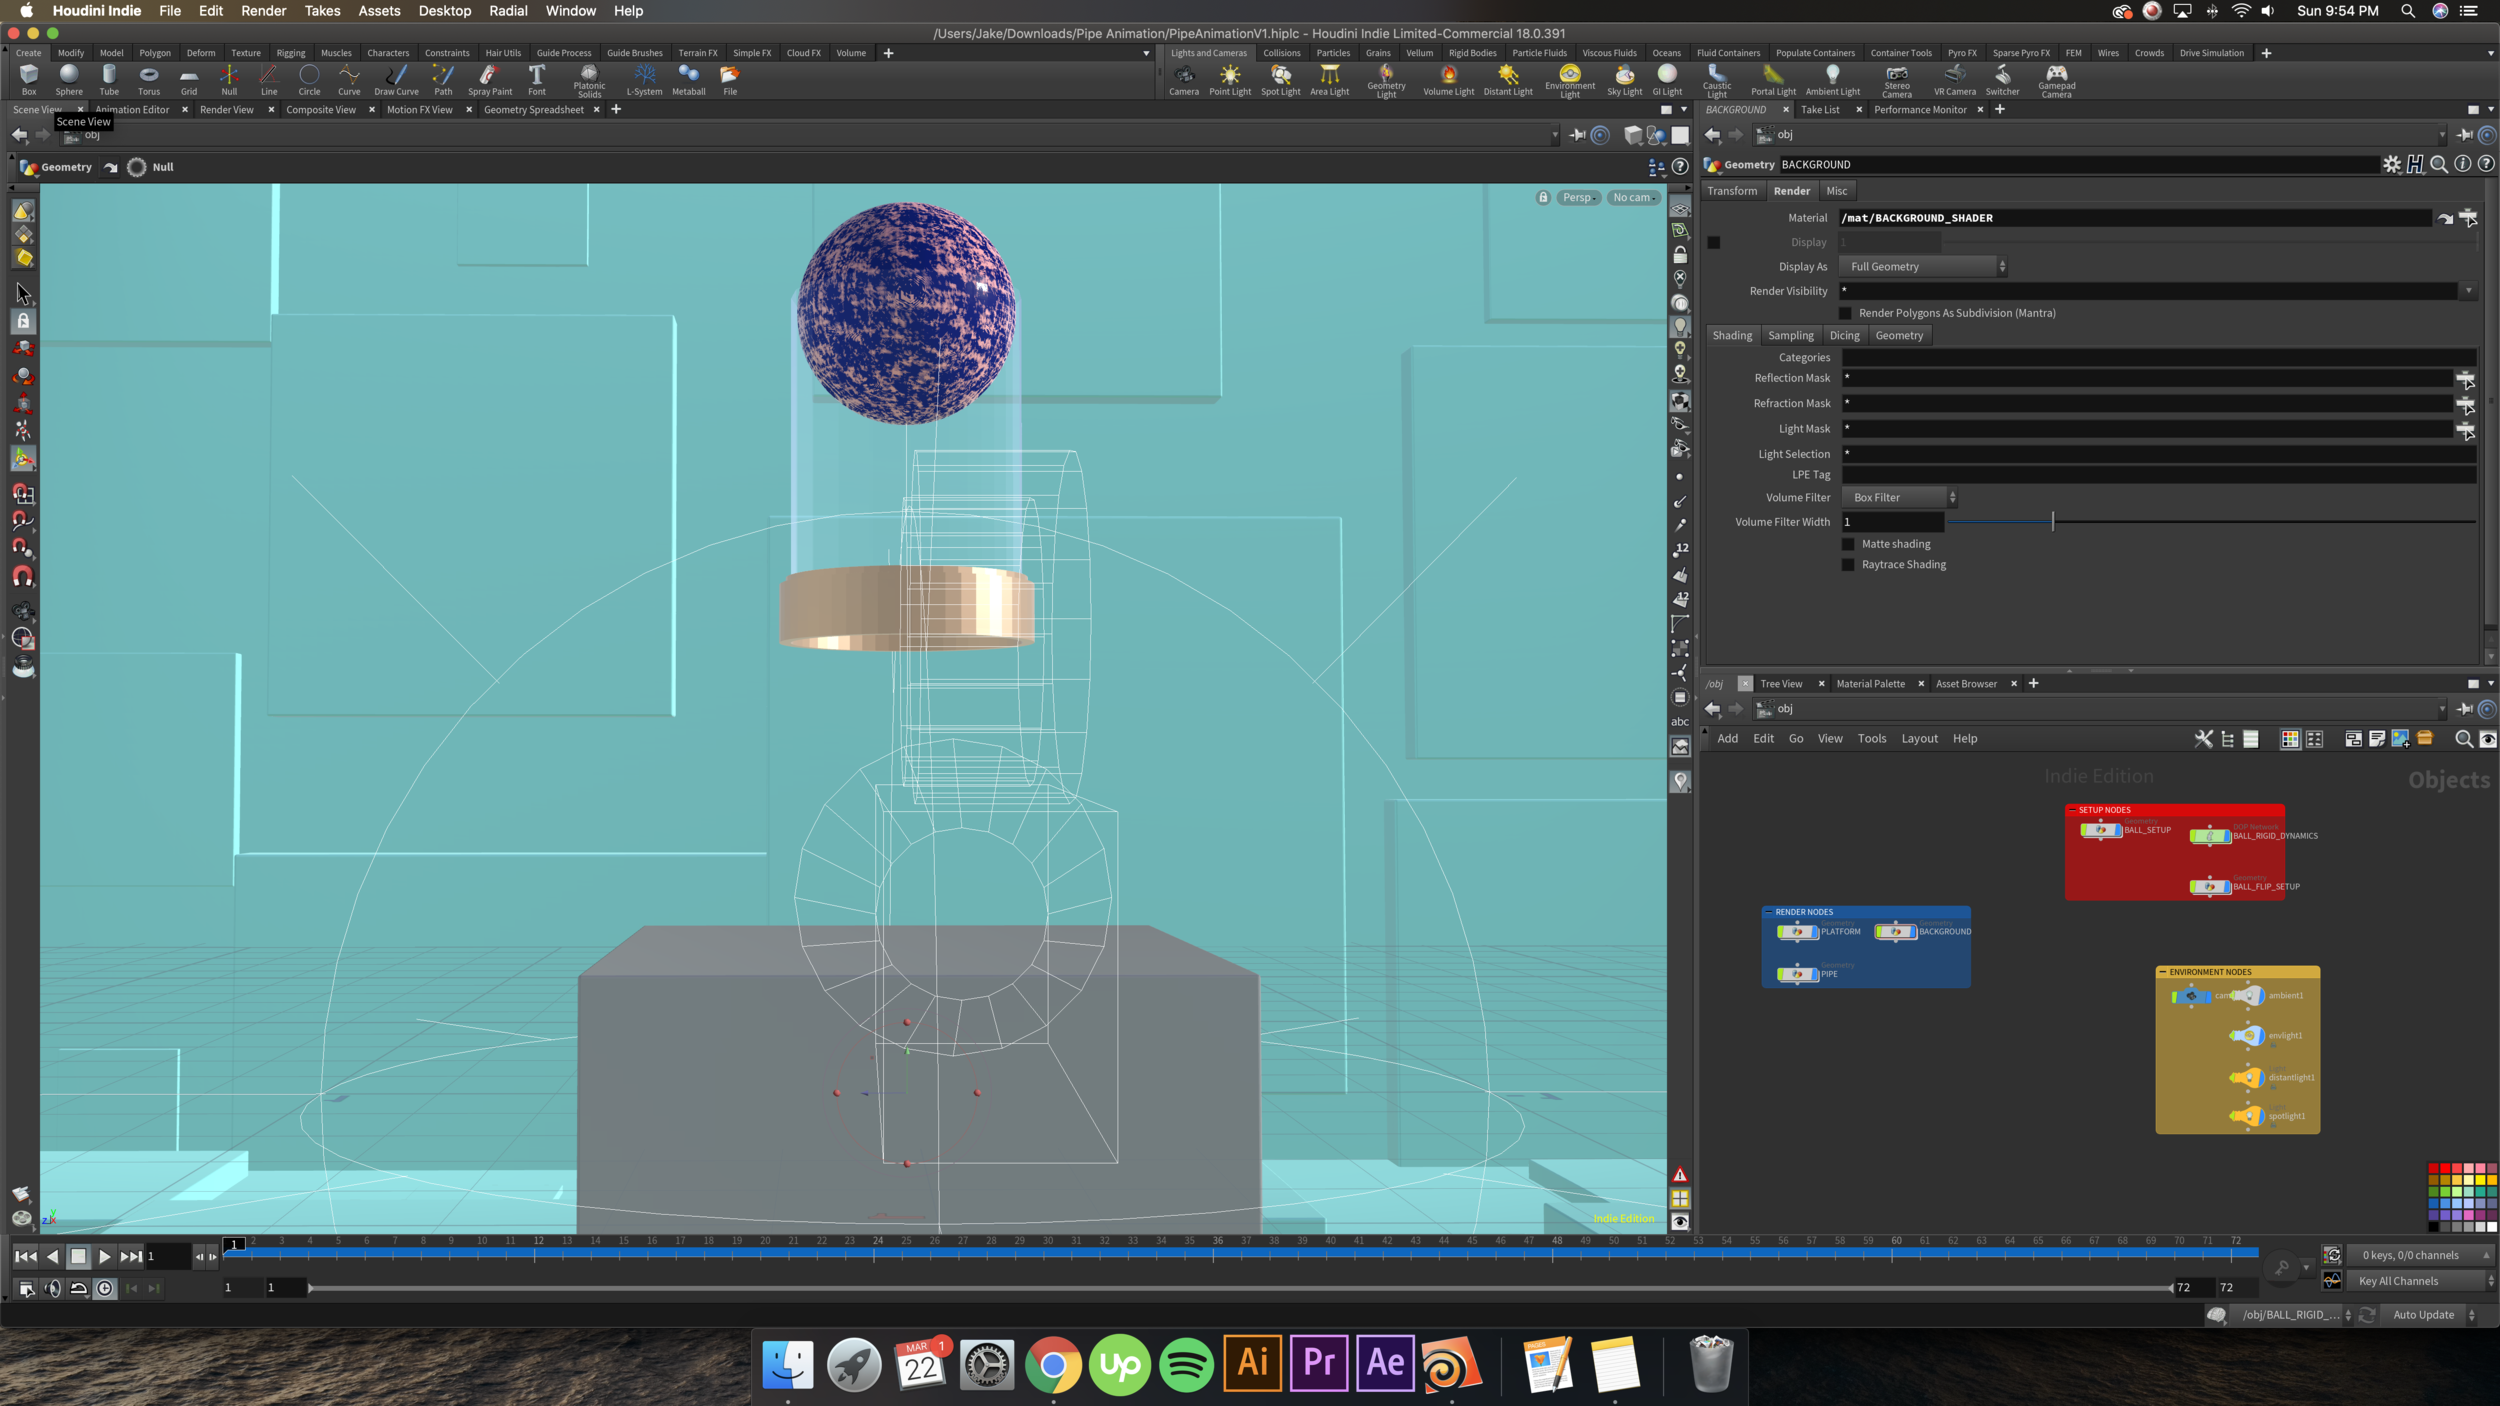
Task: Select the Torus shelf tool
Action: [148, 80]
